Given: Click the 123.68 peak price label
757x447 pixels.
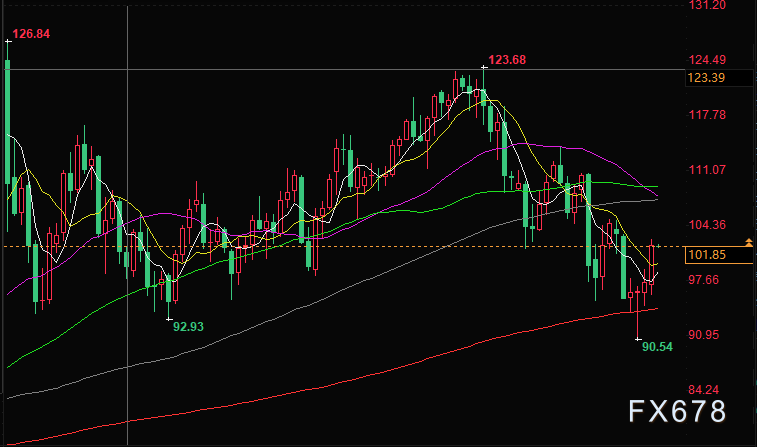Looking at the screenshot, I should [x=507, y=60].
